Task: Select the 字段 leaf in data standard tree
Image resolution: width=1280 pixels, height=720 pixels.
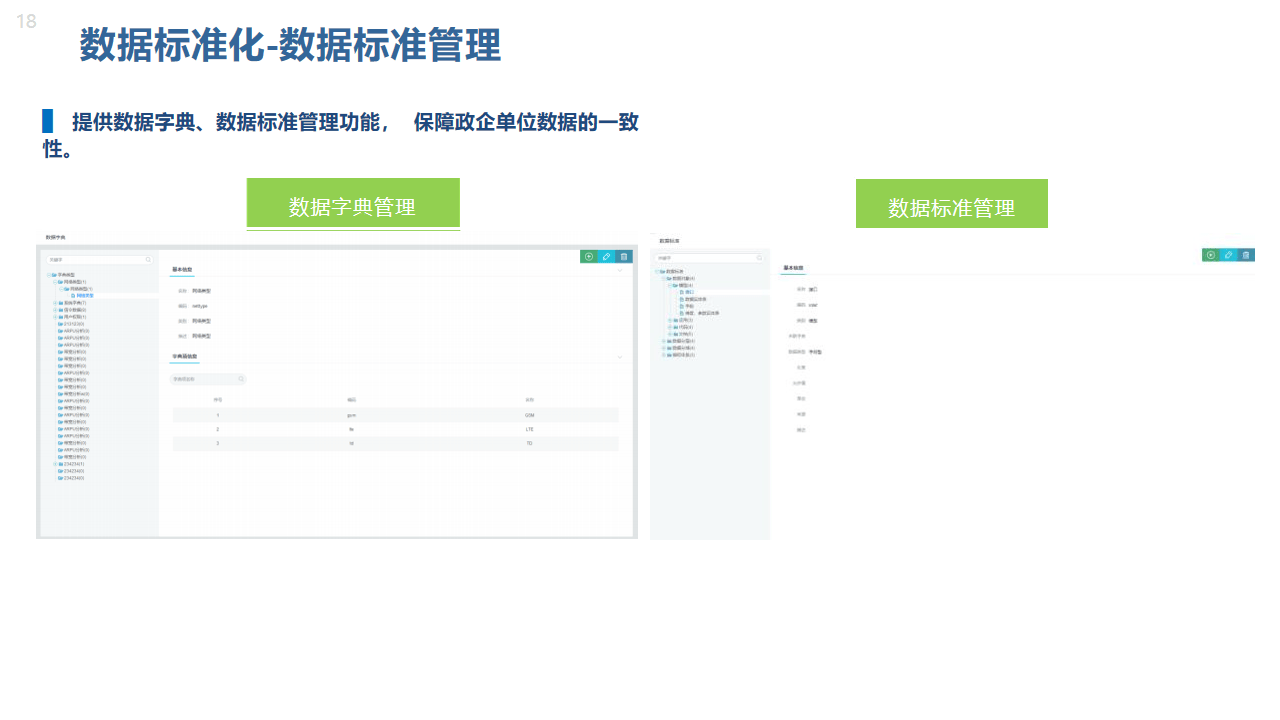Action: click(689, 306)
